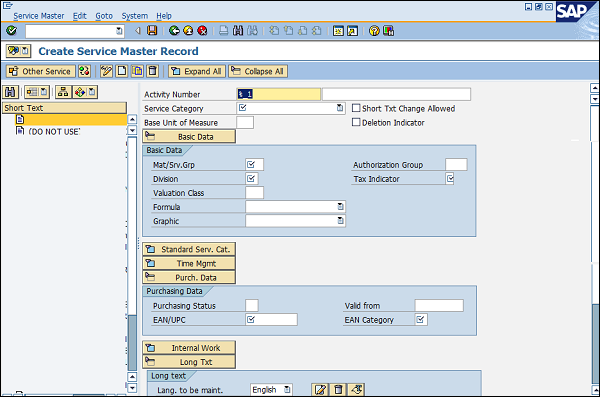Click Valid from date field
Image resolution: width=600 pixels, height=397 pixels.
[439, 306]
